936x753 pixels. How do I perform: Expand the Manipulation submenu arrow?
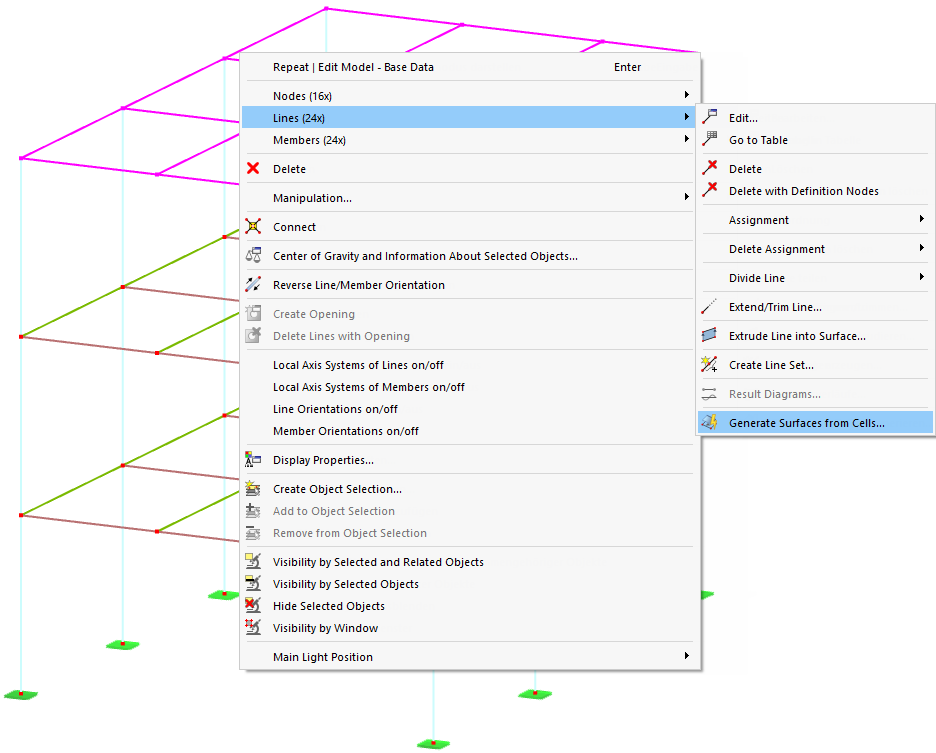click(x=686, y=197)
